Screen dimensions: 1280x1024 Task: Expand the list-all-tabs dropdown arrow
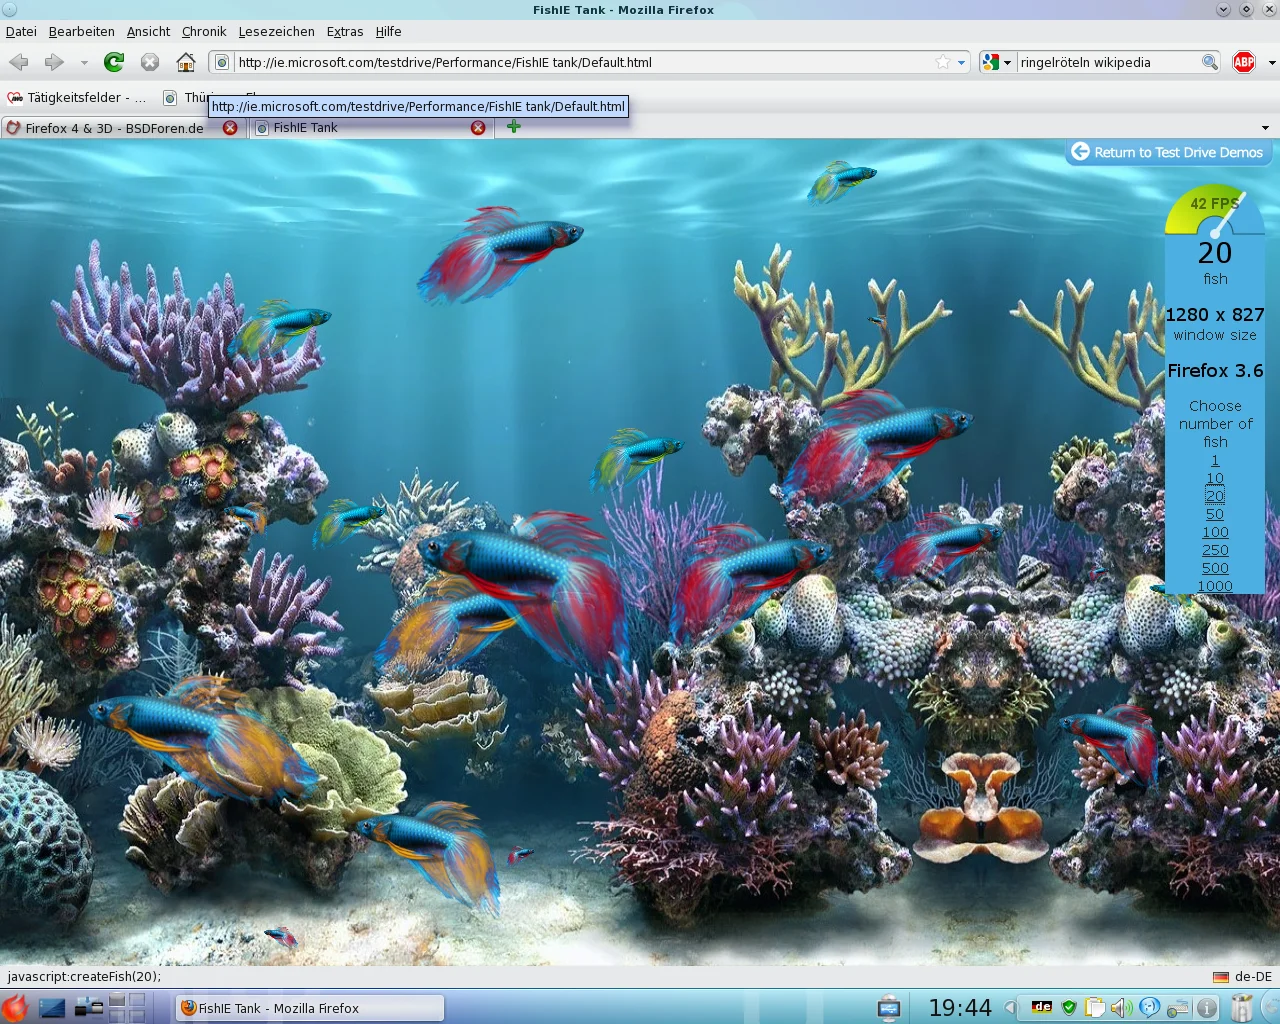tap(1265, 128)
